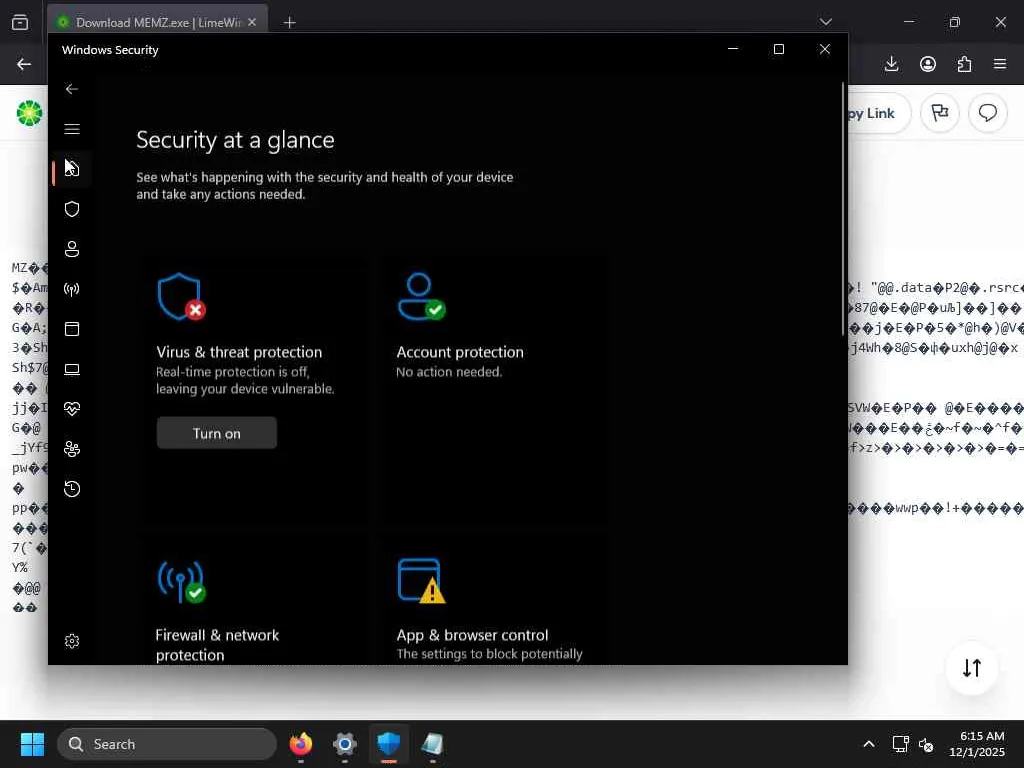Image resolution: width=1024 pixels, height=768 pixels.
Task: Open browser account profile icon
Action: tap(928, 64)
